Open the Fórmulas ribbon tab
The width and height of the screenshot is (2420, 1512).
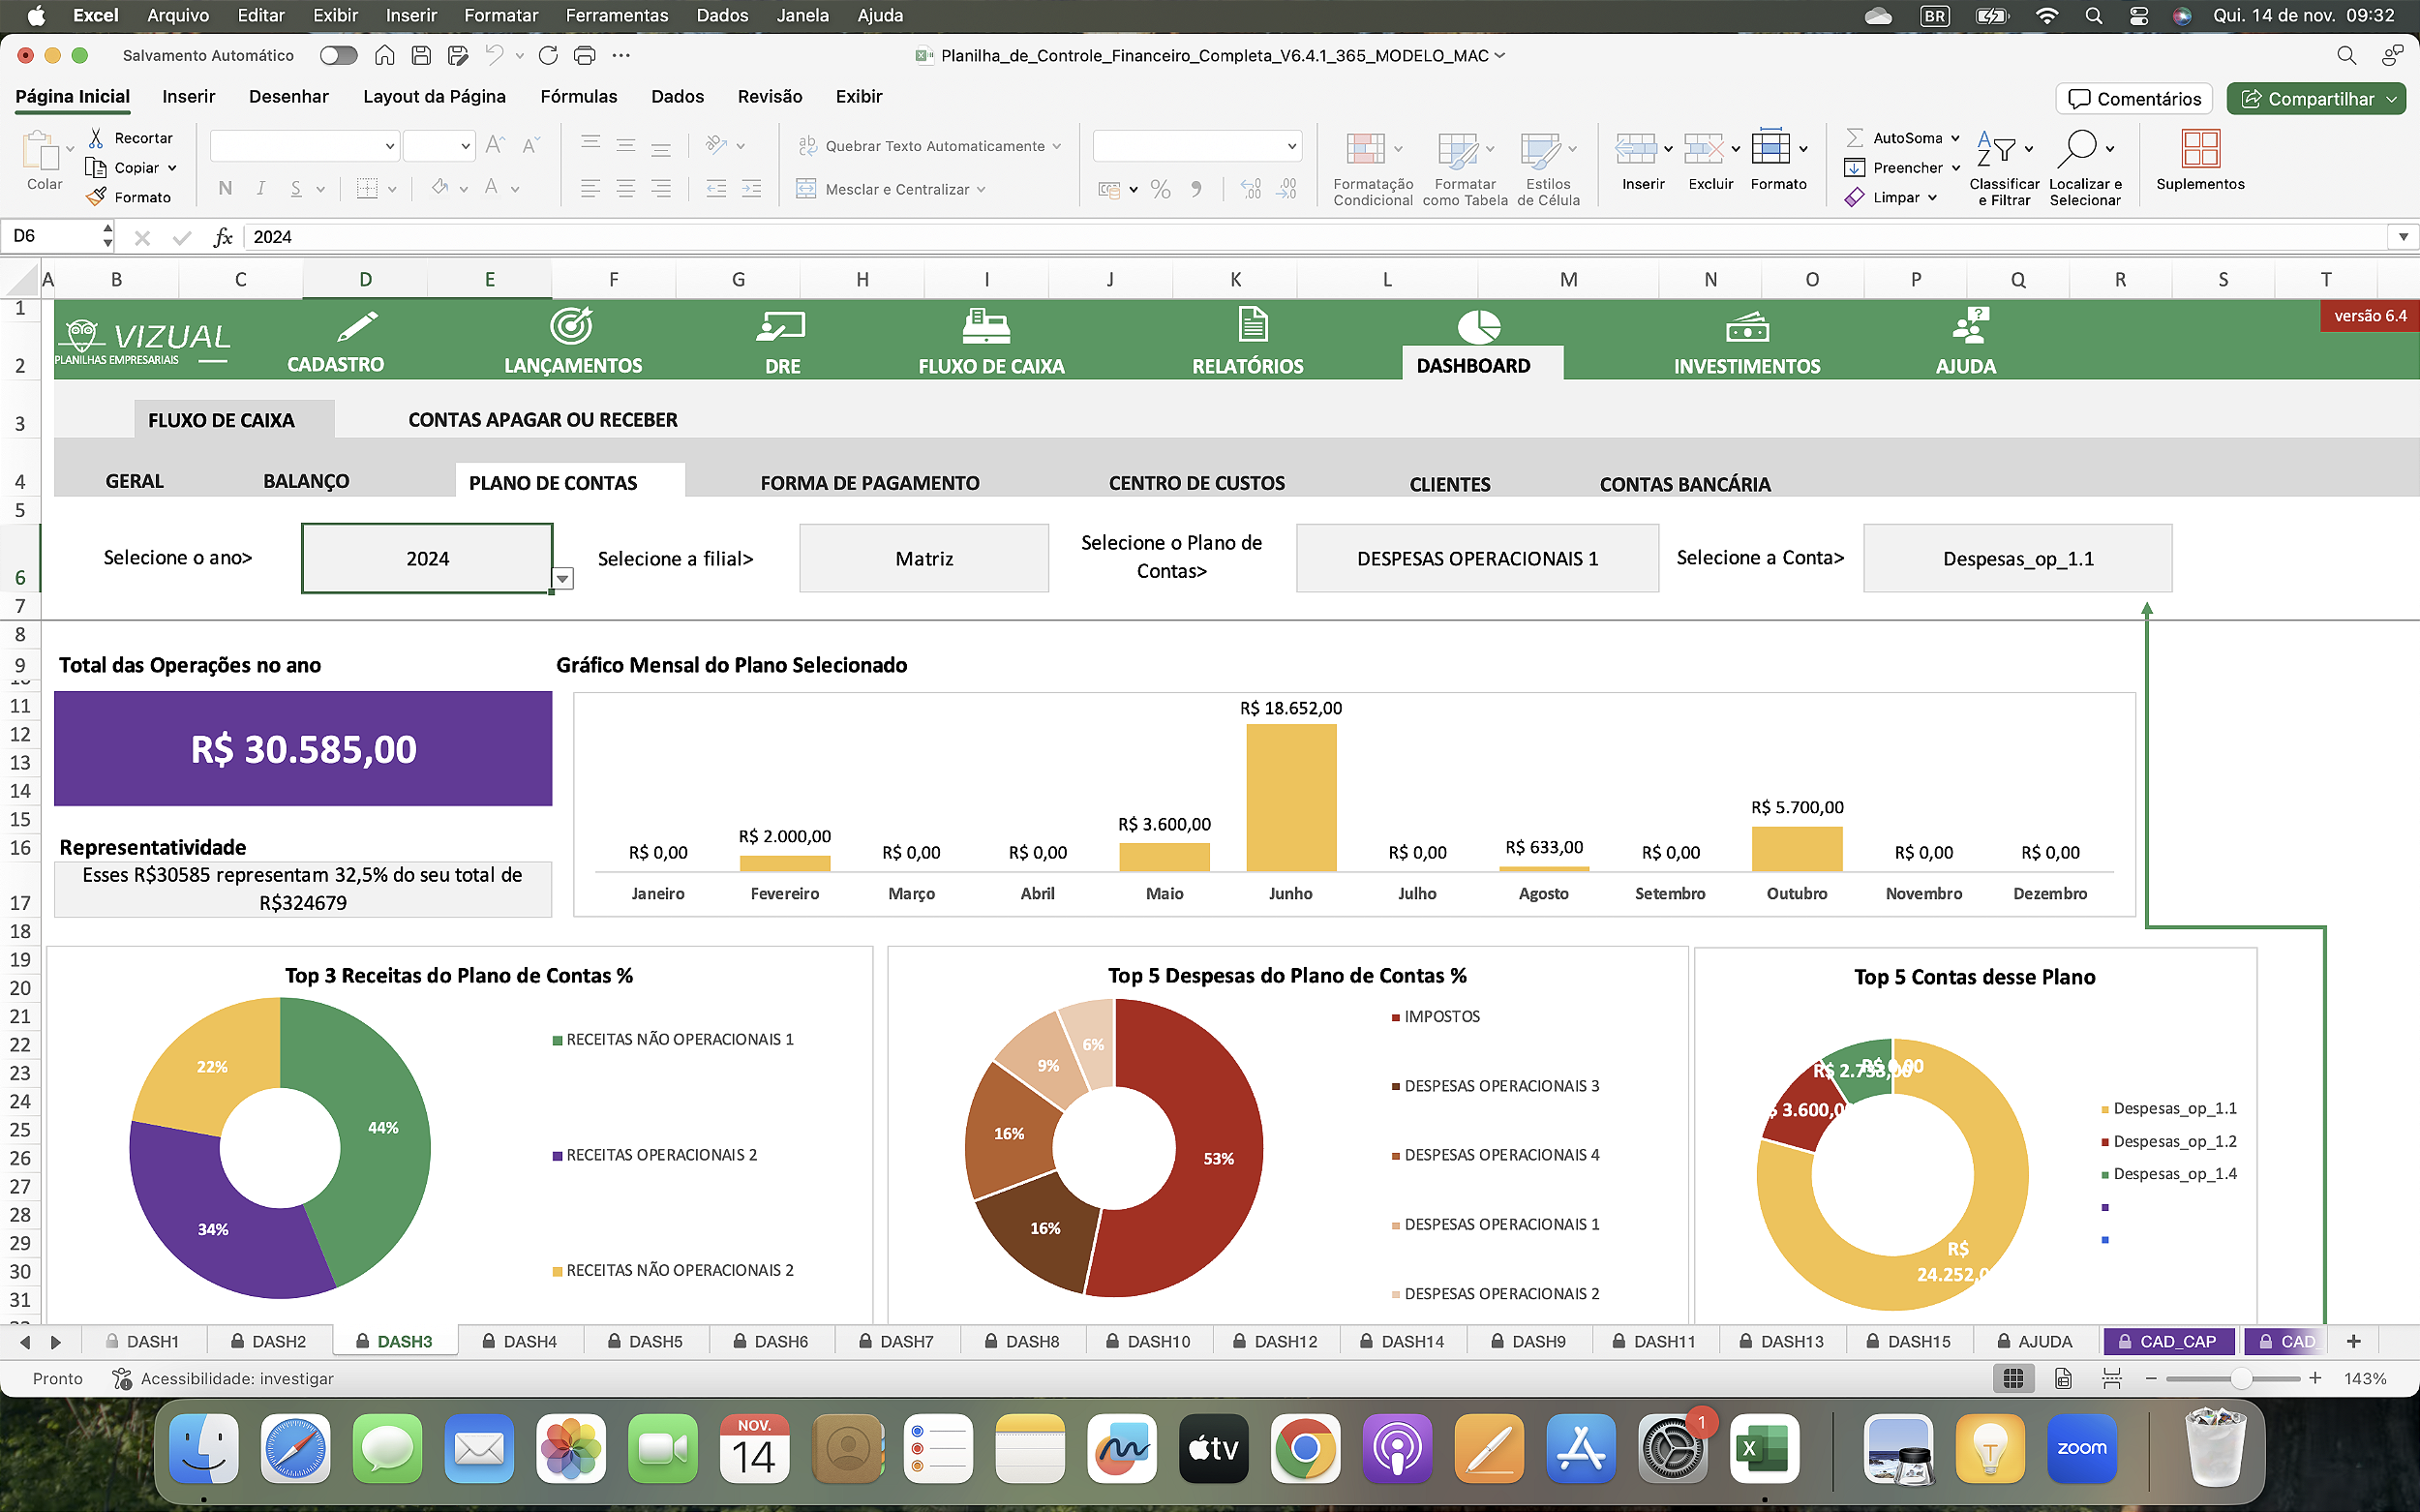pyautogui.click(x=578, y=97)
